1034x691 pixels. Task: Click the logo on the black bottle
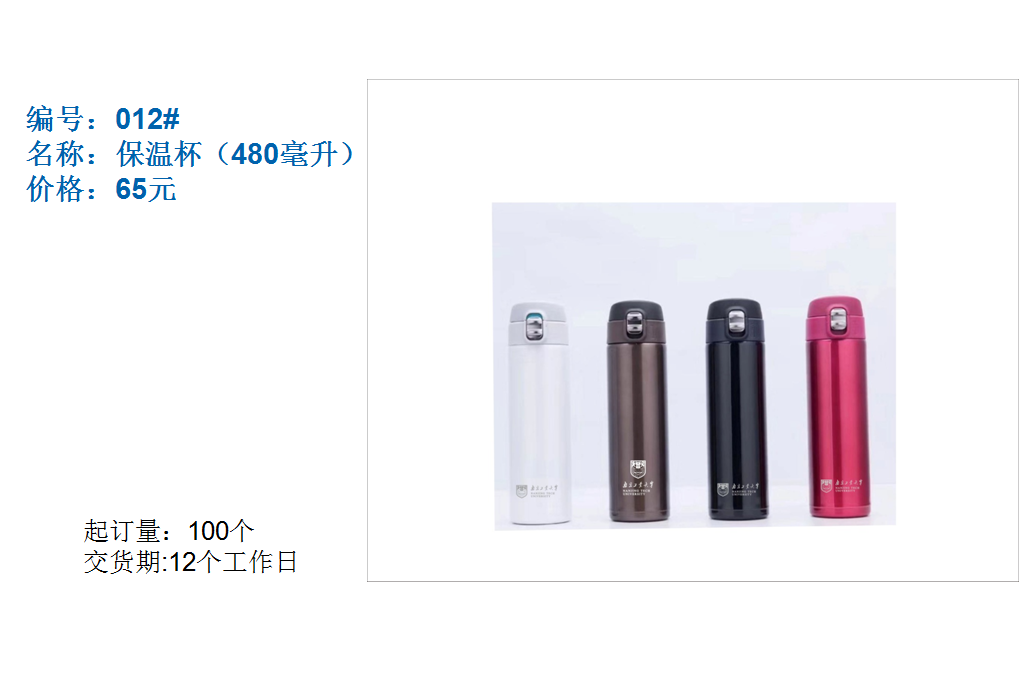click(x=737, y=489)
